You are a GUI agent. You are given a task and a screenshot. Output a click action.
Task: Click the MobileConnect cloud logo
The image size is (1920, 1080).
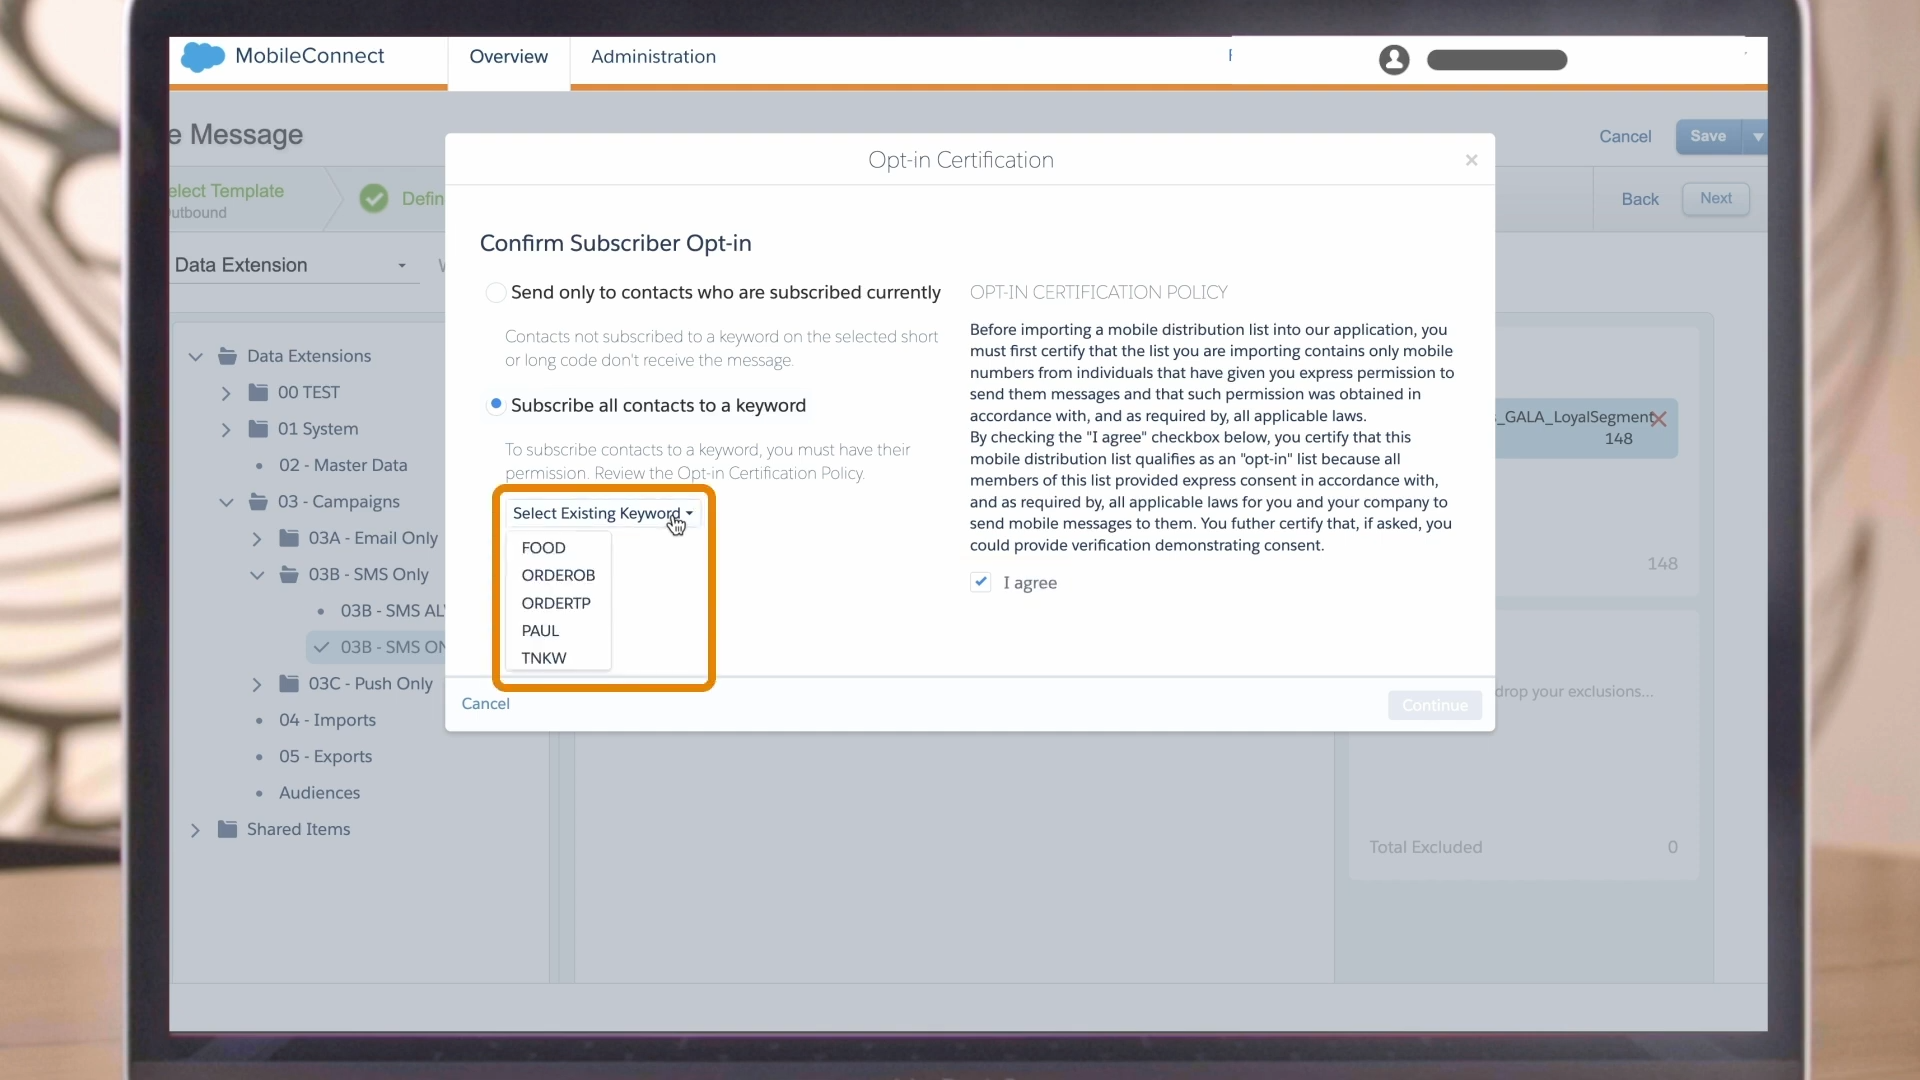coord(203,57)
